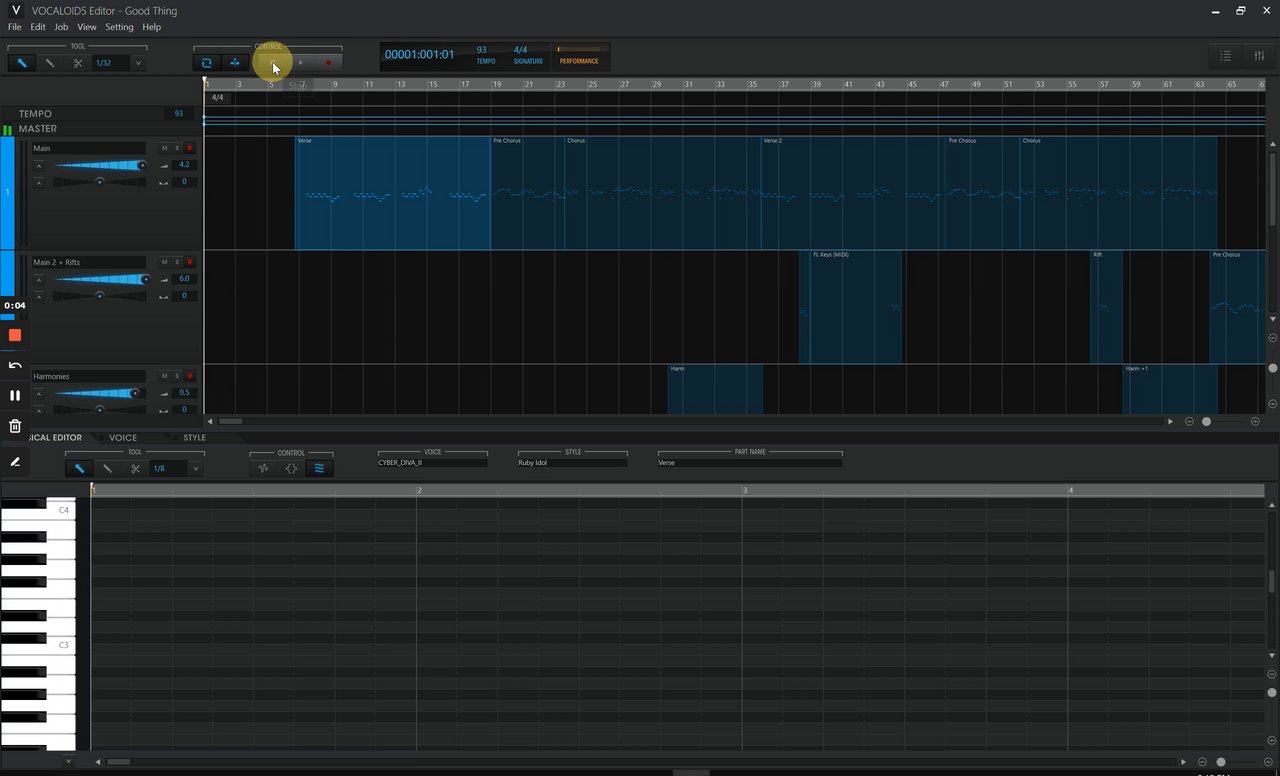Expand Main track volume automation arrow

click(x=39, y=165)
